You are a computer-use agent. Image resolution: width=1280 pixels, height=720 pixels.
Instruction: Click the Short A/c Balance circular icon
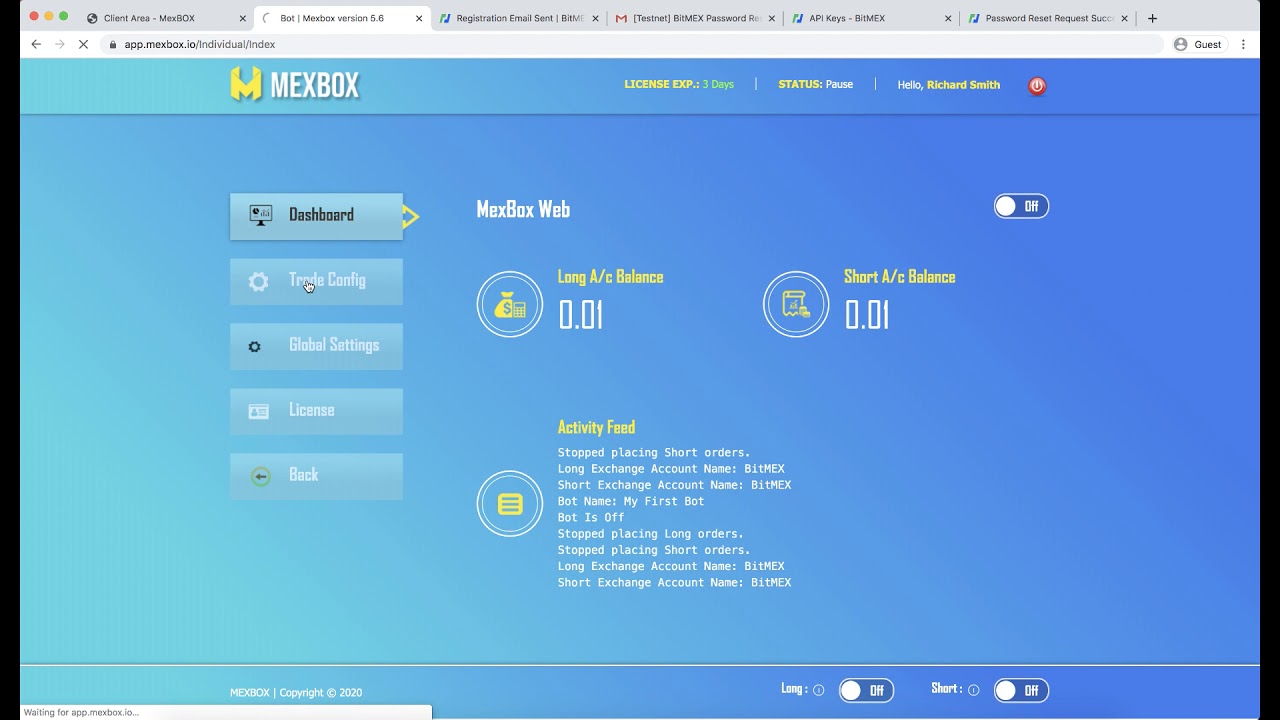pyautogui.click(x=796, y=304)
